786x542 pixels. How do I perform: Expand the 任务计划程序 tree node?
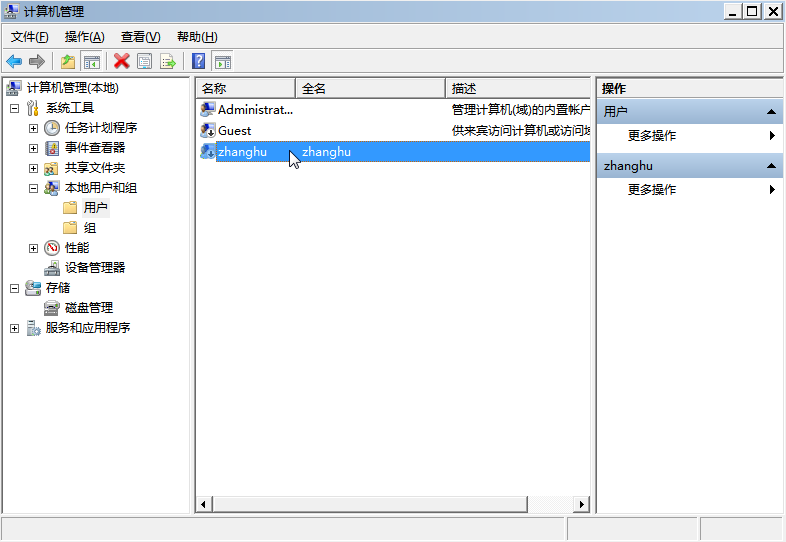point(33,128)
